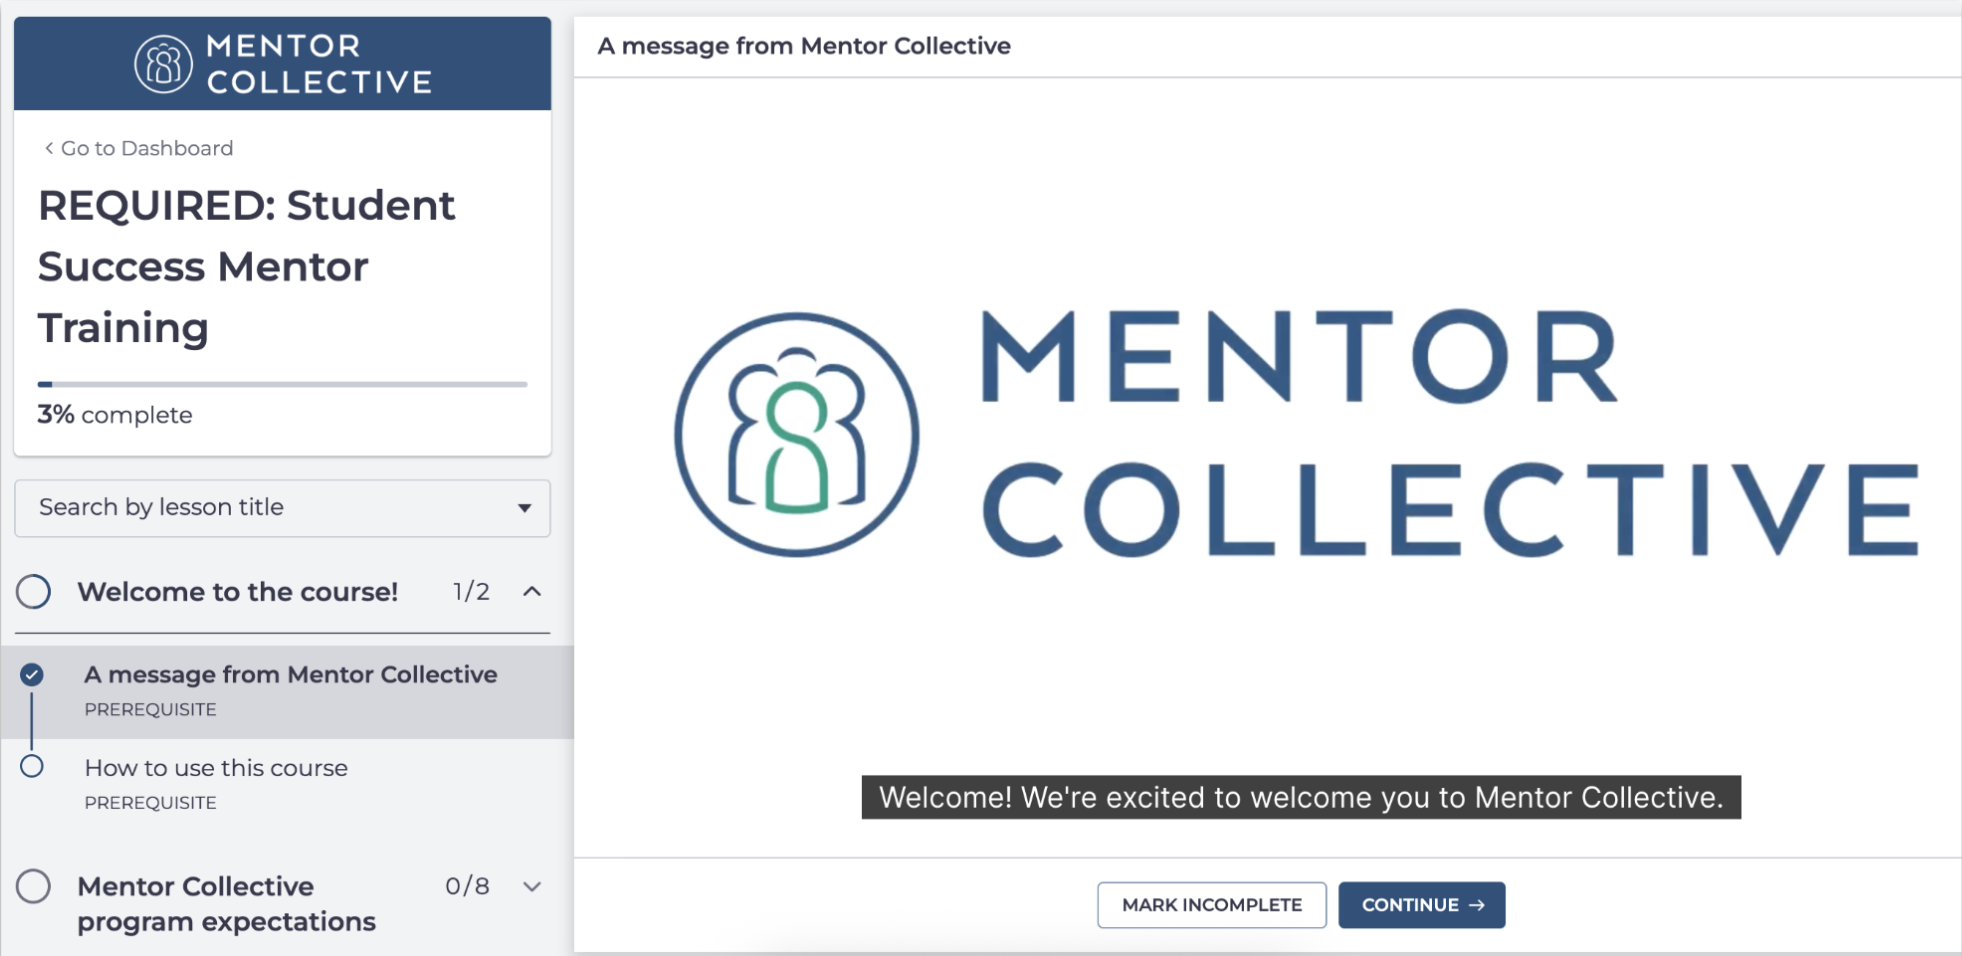This screenshot has height=956, width=1962.
Task: Expand the Mentor Collective program expectations section
Action: 532,886
